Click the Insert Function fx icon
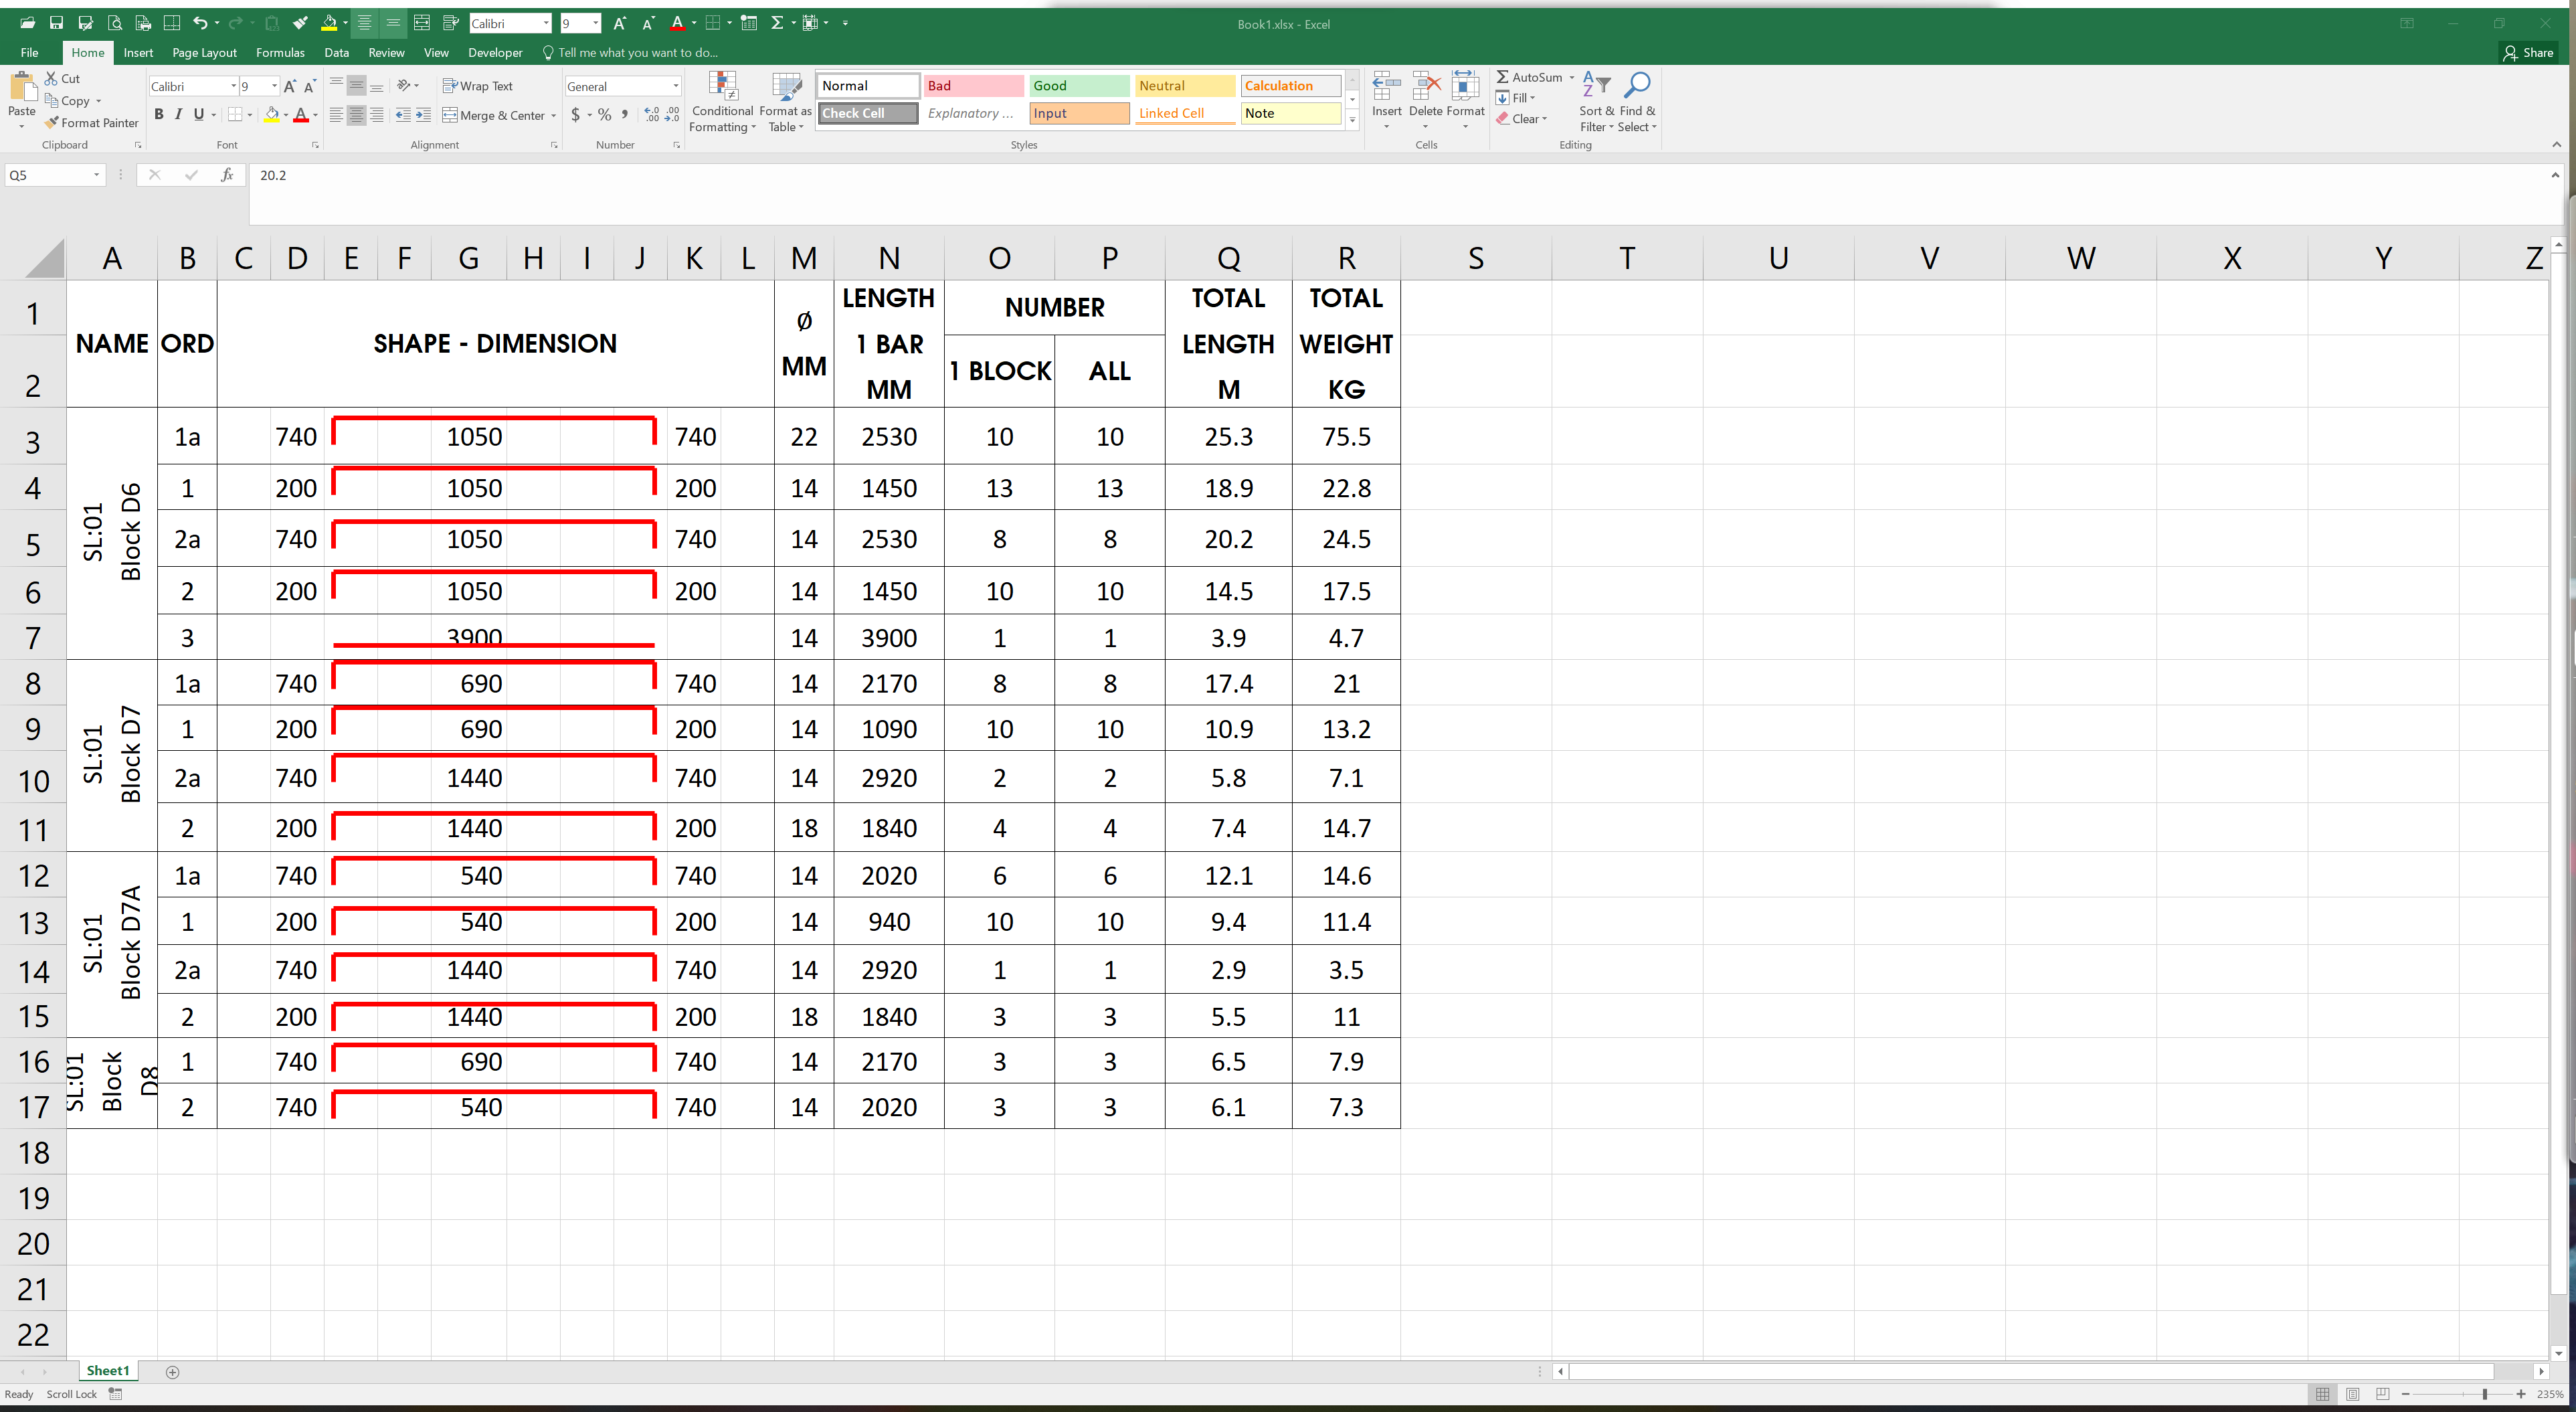This screenshot has height=1412, width=2576. [x=227, y=175]
